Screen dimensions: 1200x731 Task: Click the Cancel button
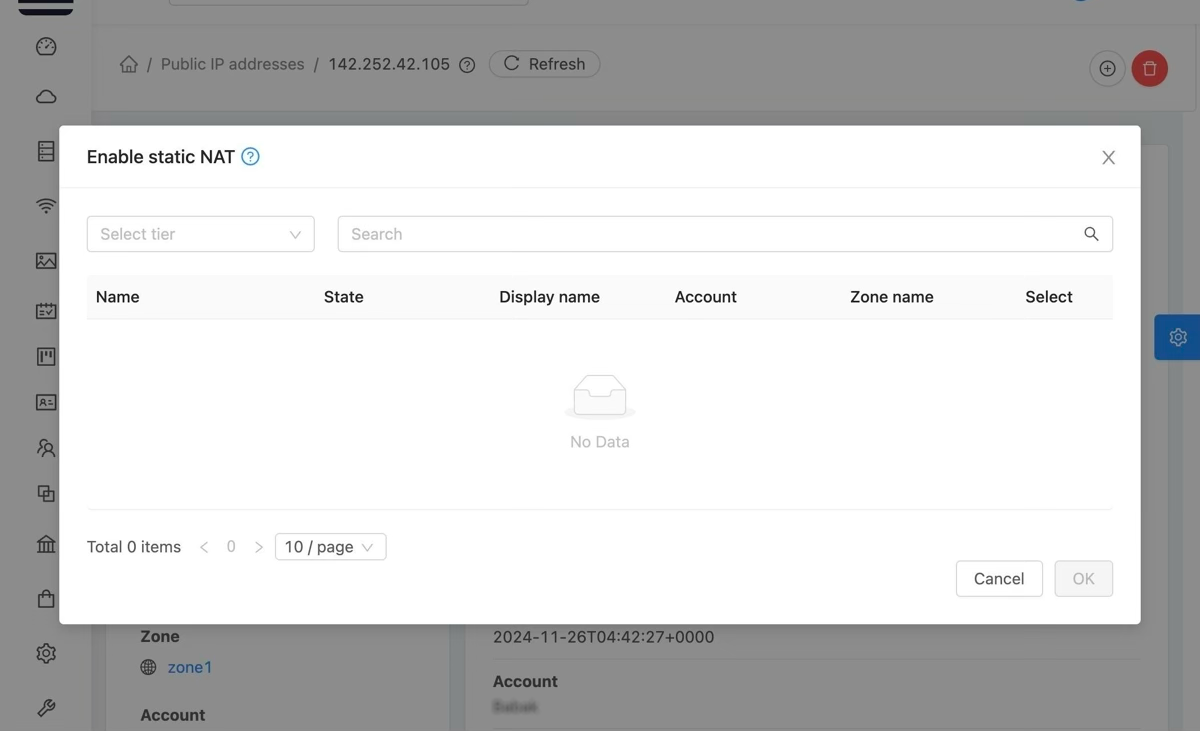pos(998,579)
